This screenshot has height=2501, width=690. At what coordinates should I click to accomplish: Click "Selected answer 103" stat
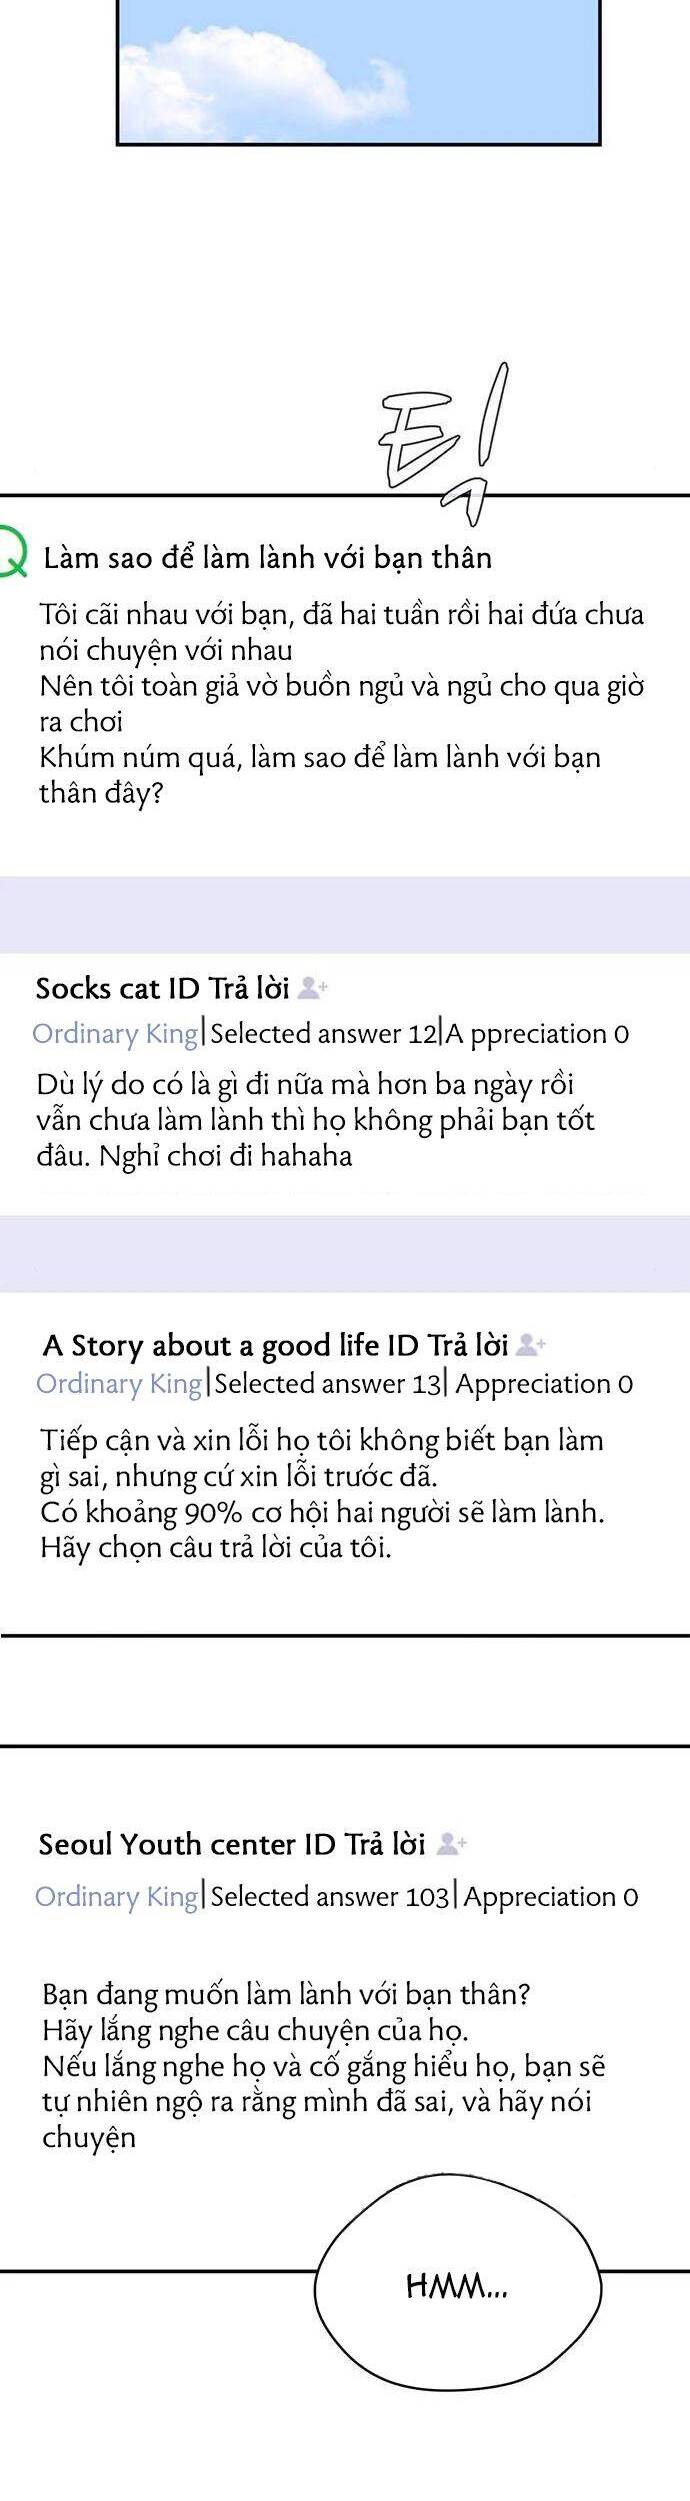[x=329, y=1895]
